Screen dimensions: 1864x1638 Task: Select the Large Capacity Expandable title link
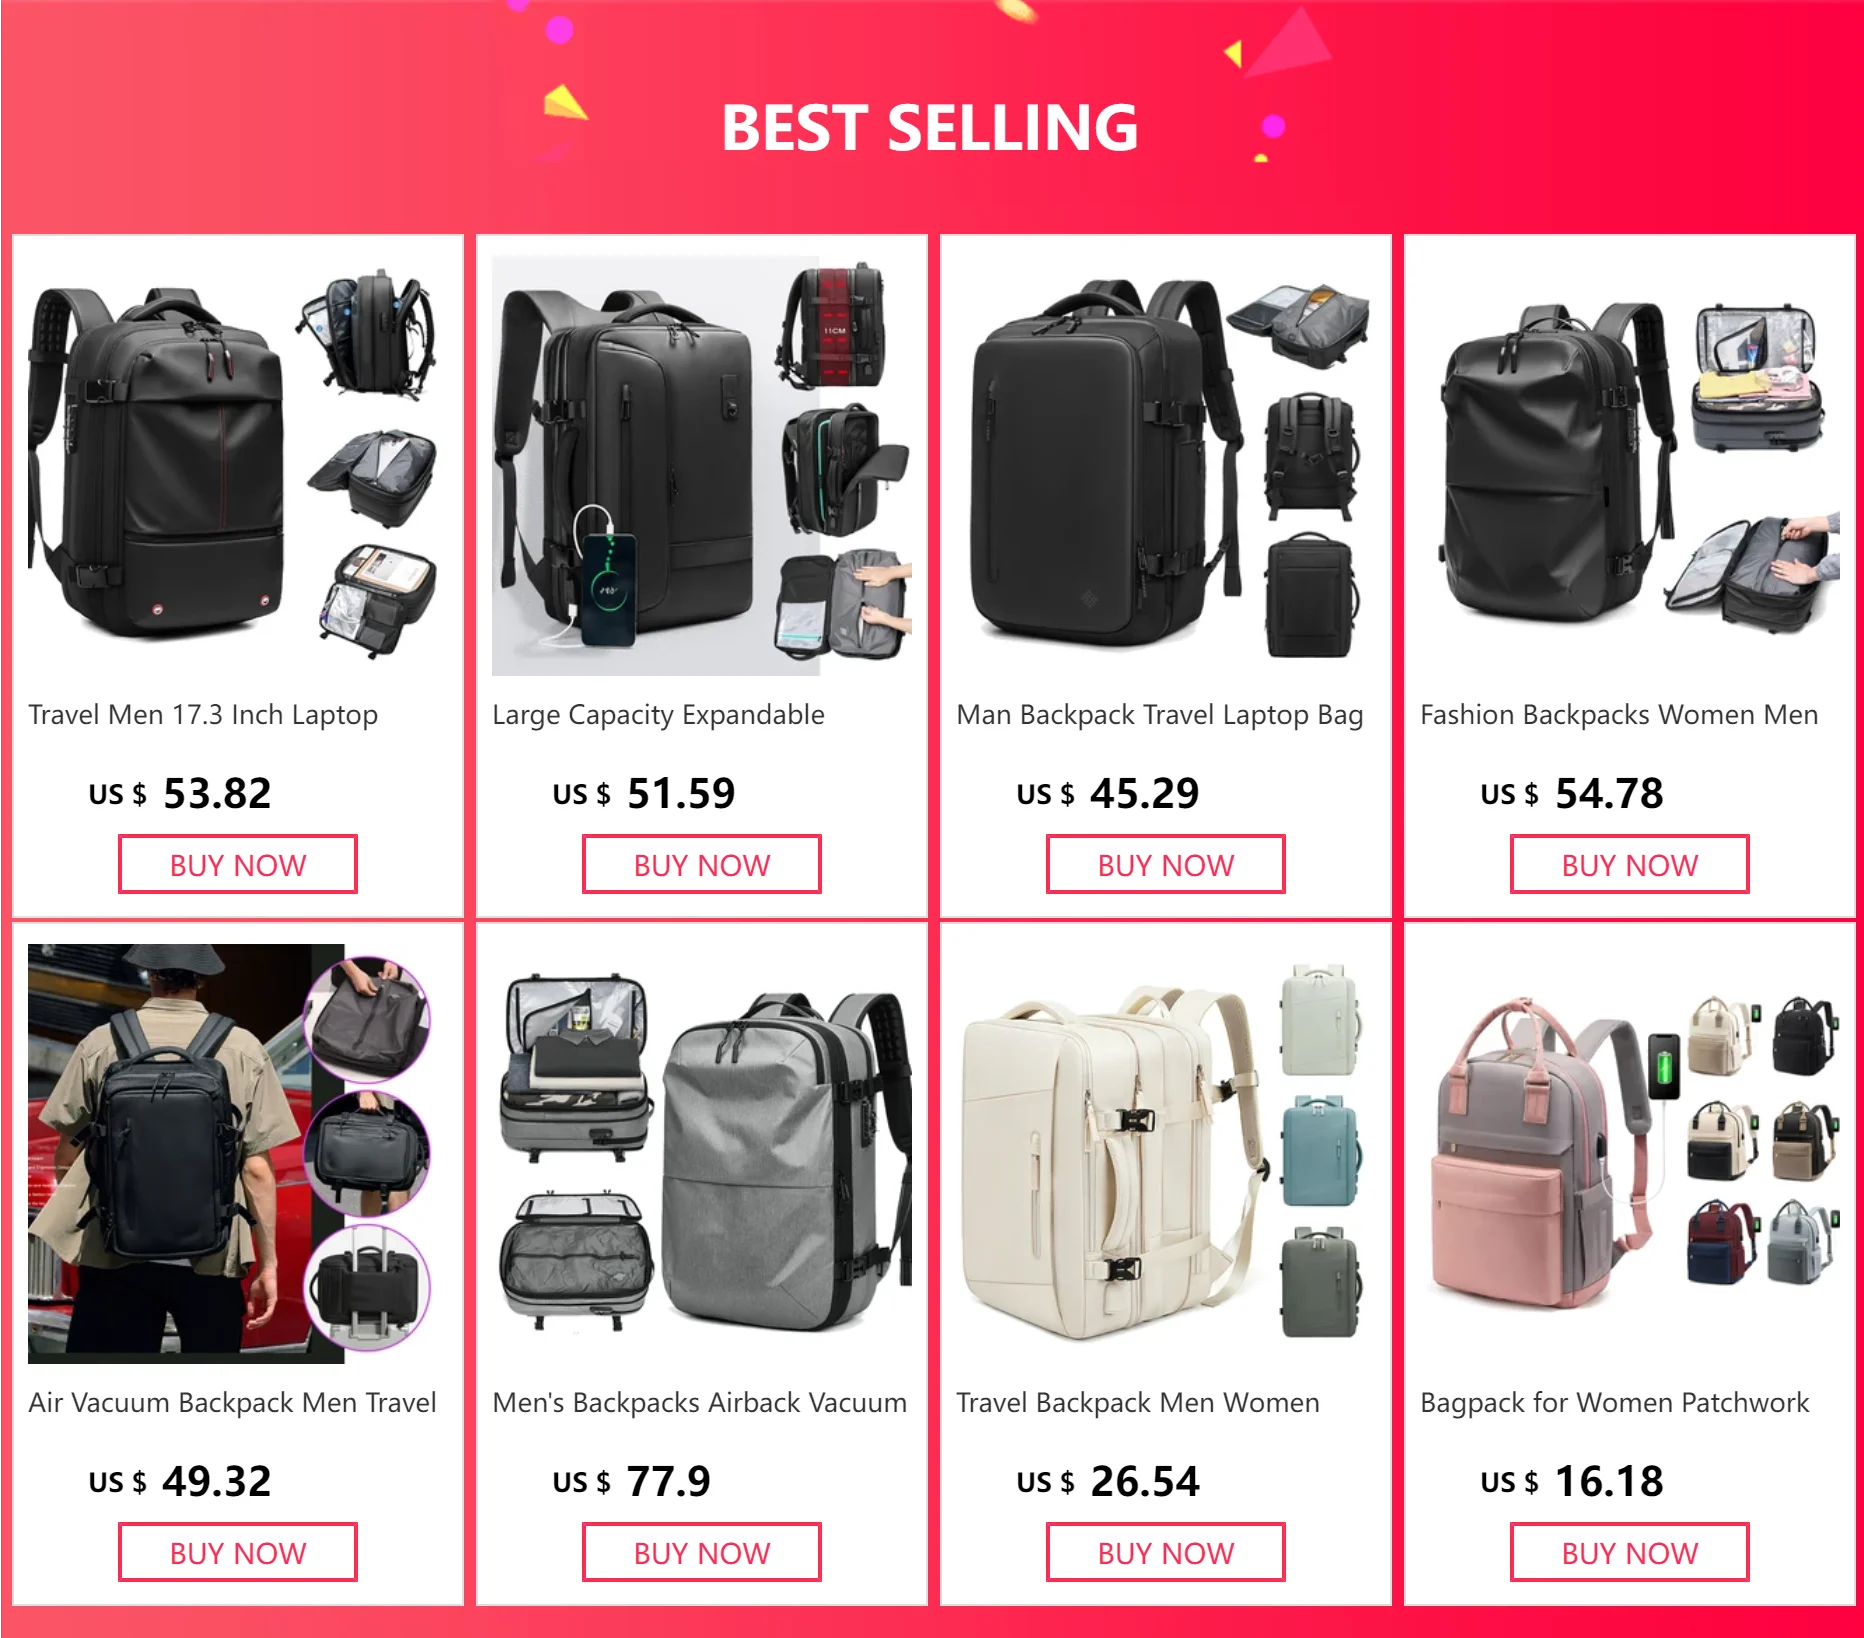pyautogui.click(x=658, y=715)
